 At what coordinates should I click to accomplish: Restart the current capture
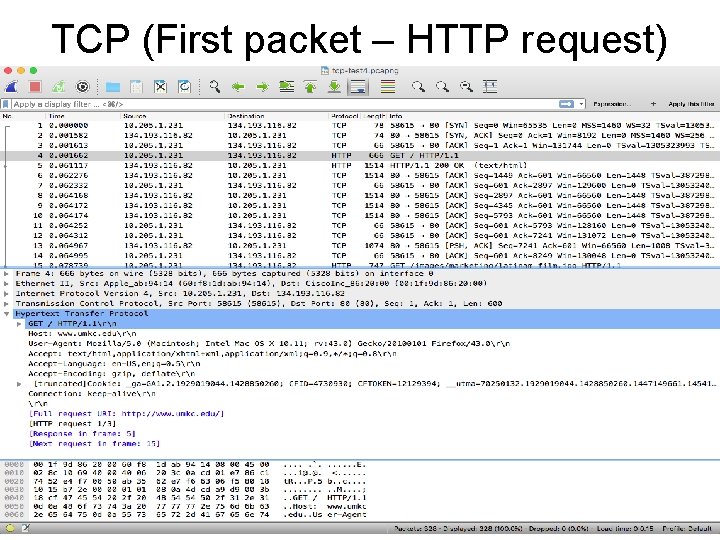(x=59, y=86)
